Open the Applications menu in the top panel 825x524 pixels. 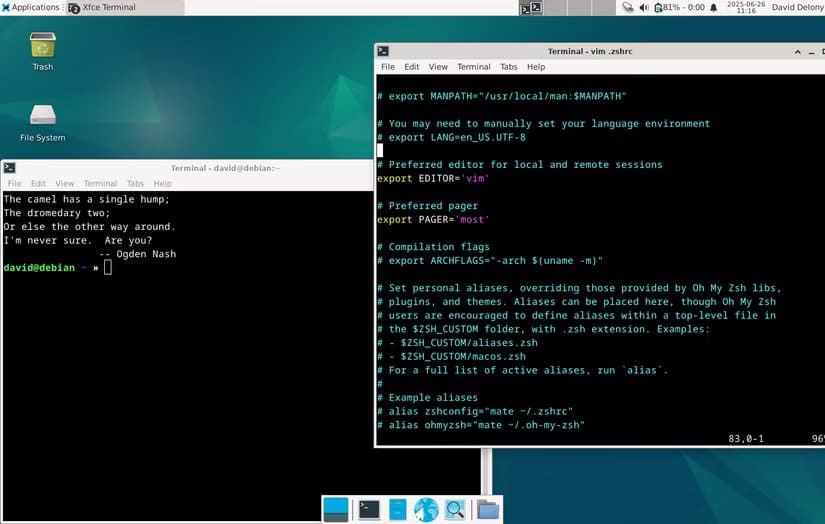(31, 7)
